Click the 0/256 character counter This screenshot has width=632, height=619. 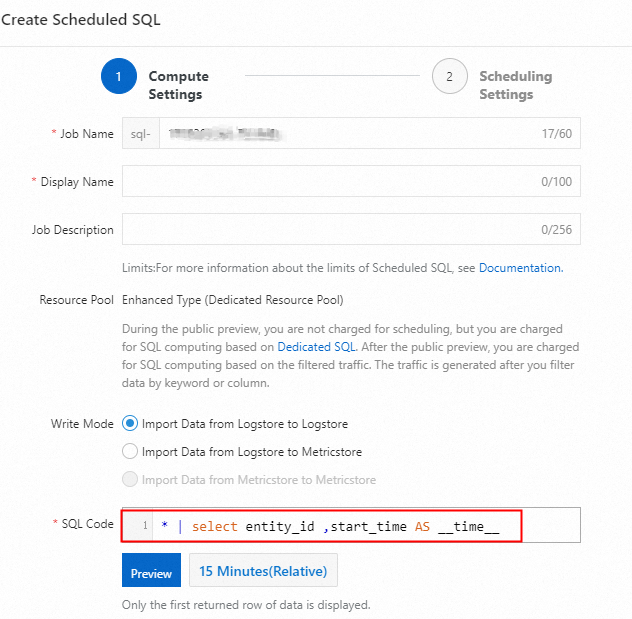[556, 230]
